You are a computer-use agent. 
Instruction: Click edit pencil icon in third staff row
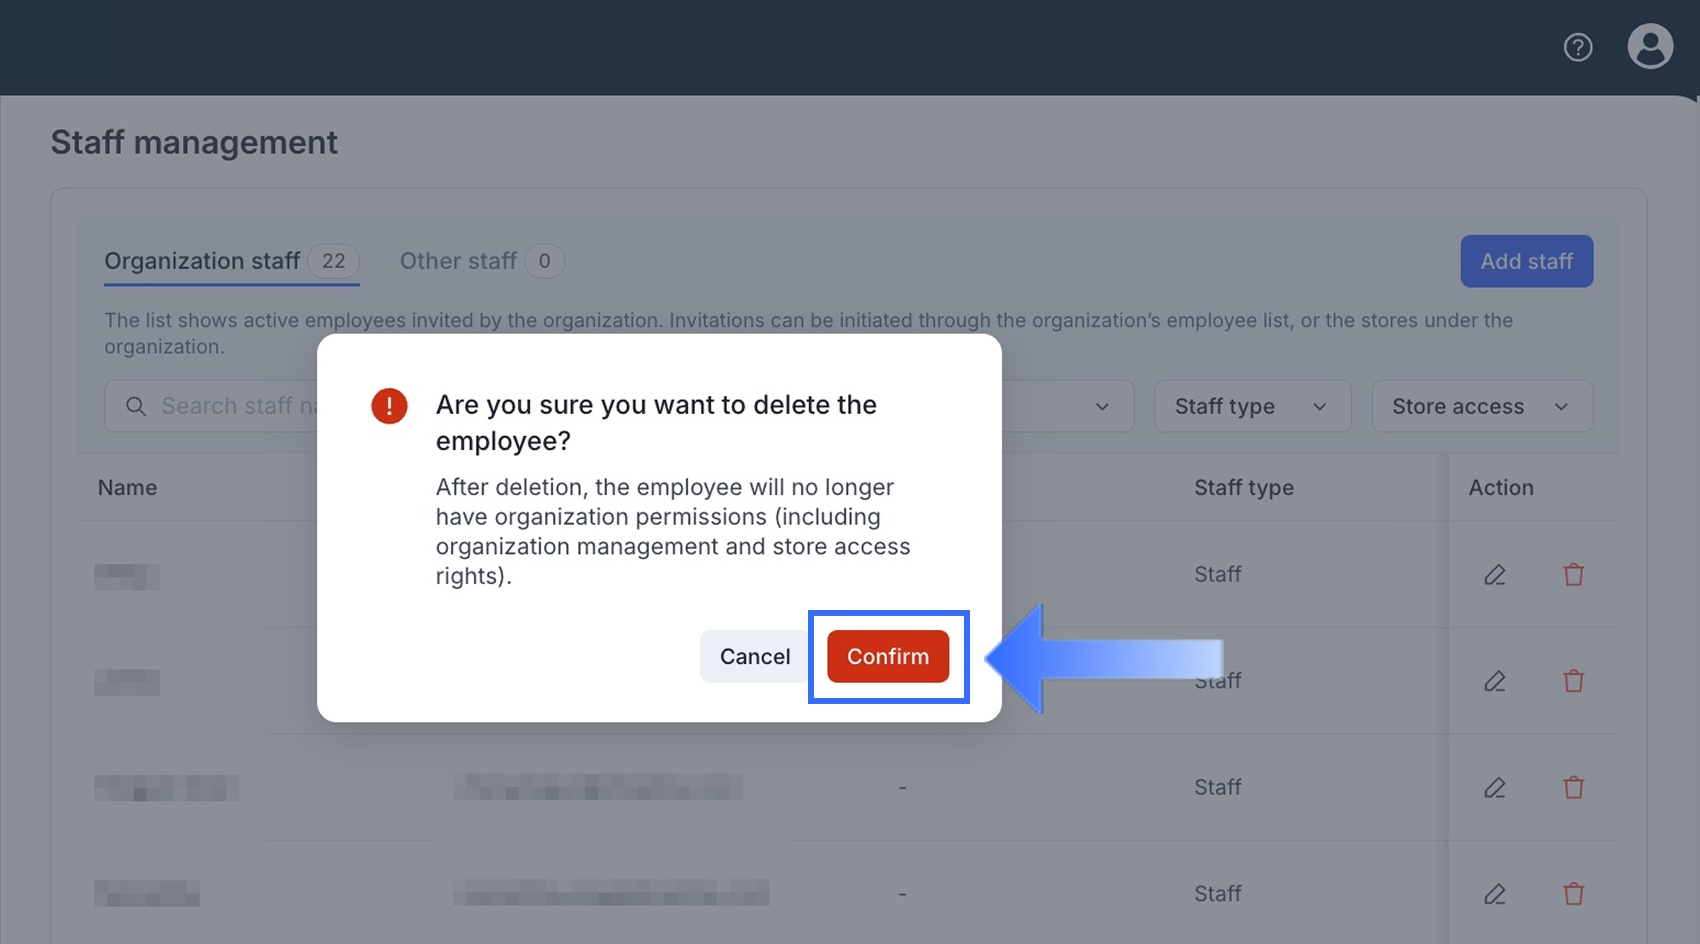point(1495,788)
